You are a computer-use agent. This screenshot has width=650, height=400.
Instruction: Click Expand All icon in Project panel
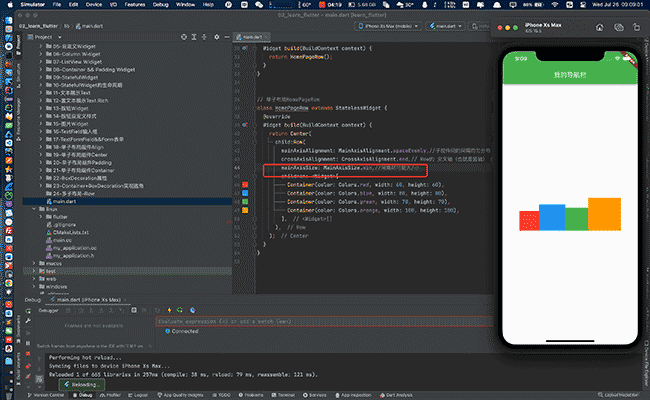click(x=194, y=37)
